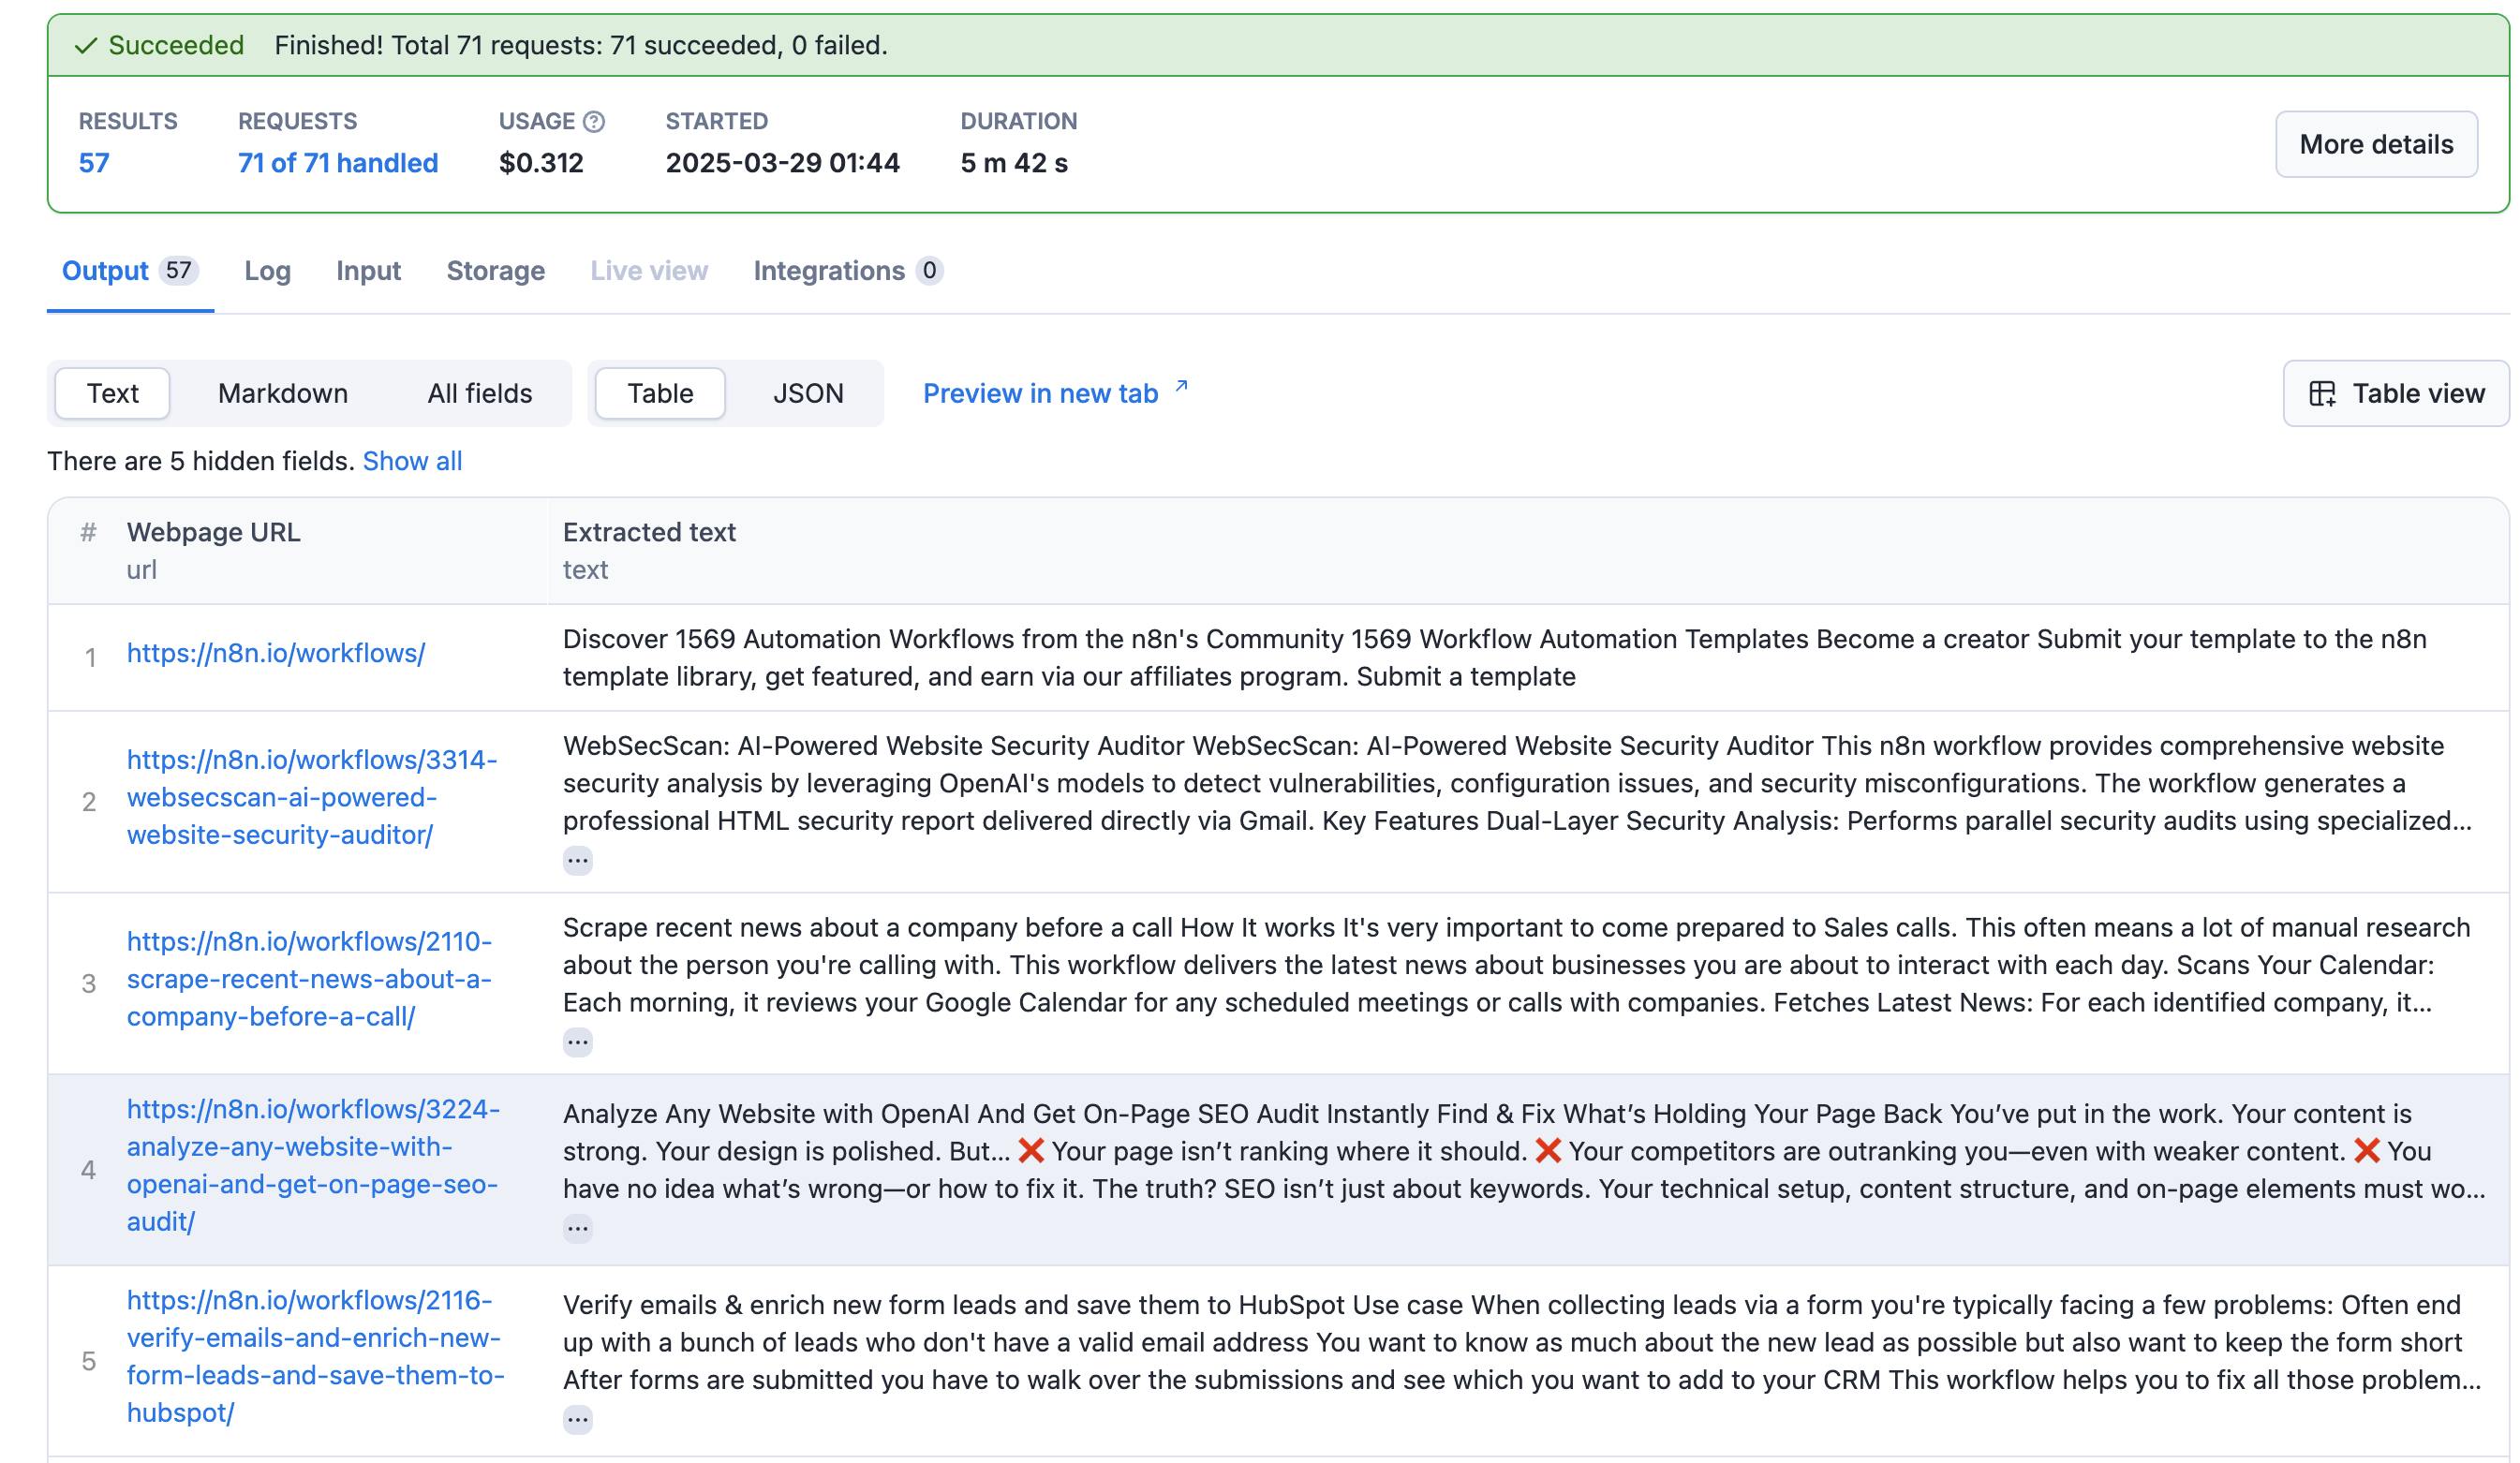Expand truncated text in row 3
The width and height of the screenshot is (2520, 1463).
[x=577, y=1043]
